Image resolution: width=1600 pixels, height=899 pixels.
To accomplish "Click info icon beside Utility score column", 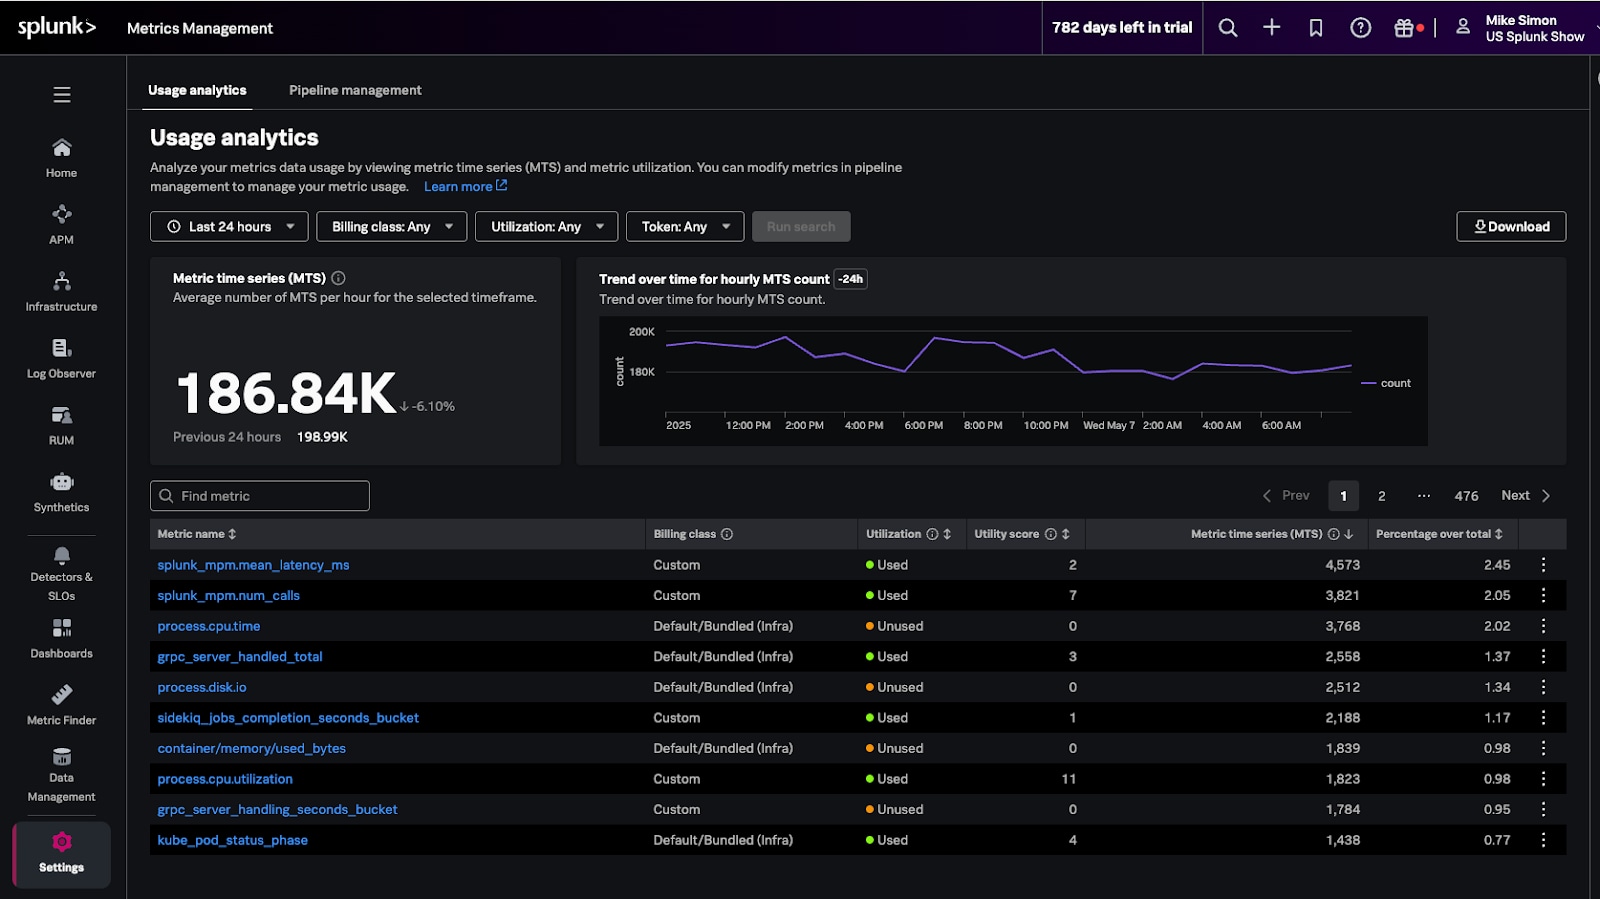I will [x=1051, y=534].
